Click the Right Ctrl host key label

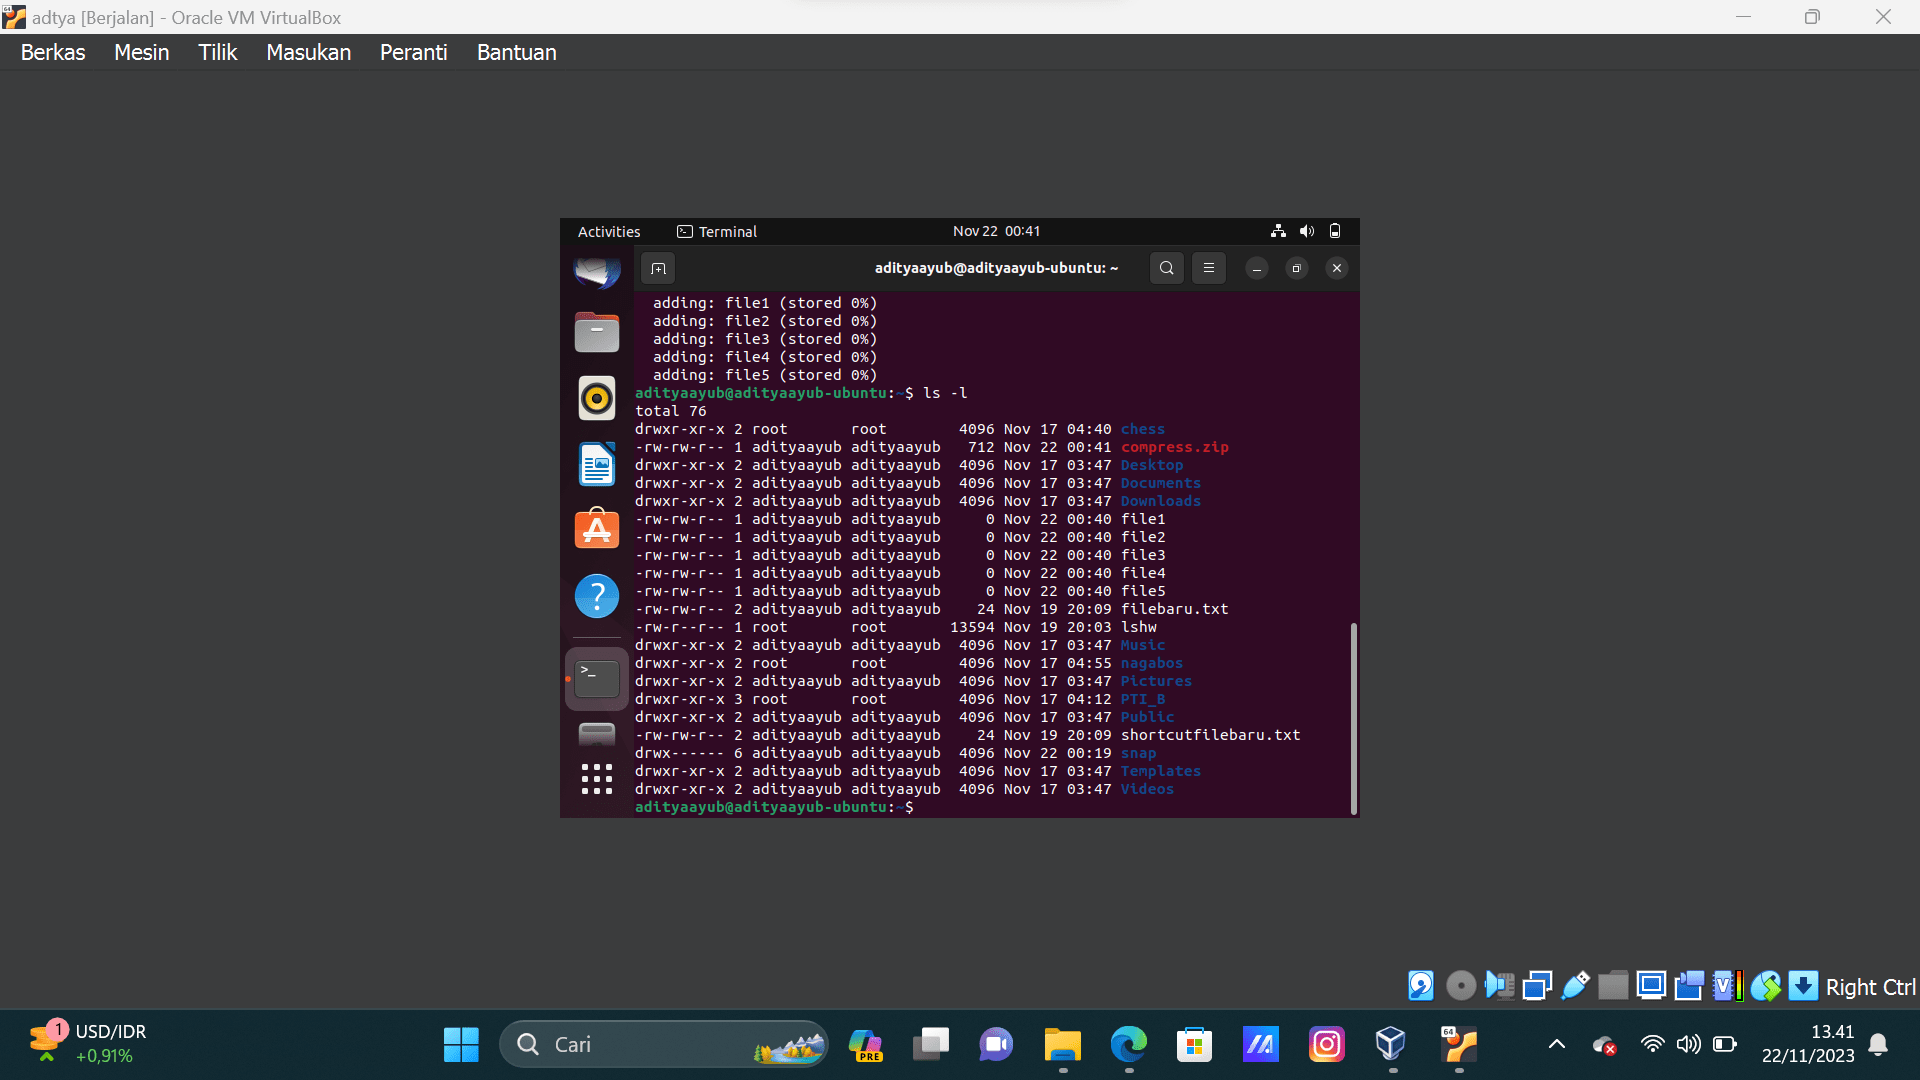[1870, 987]
